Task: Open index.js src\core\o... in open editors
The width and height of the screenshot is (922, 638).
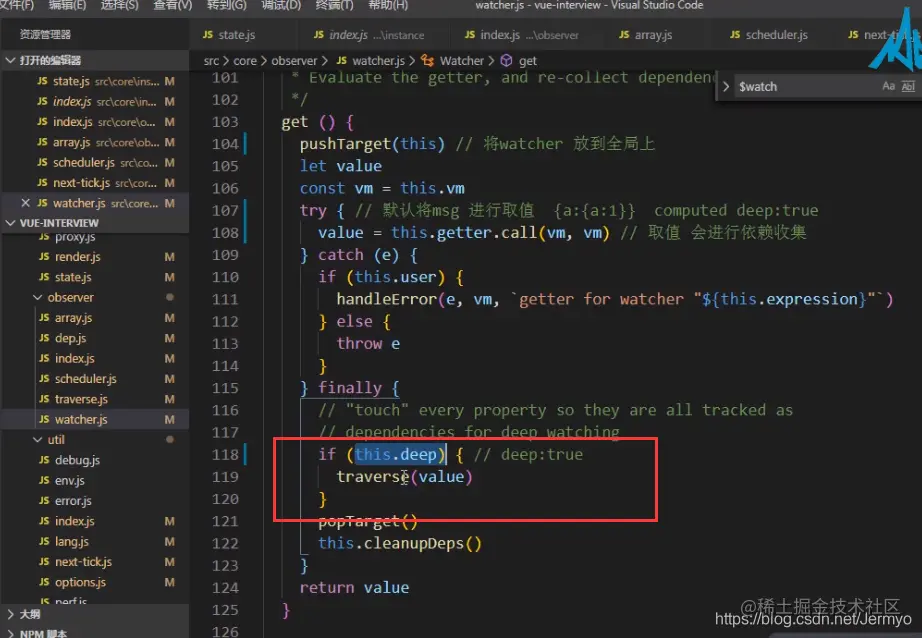Action: coord(95,122)
